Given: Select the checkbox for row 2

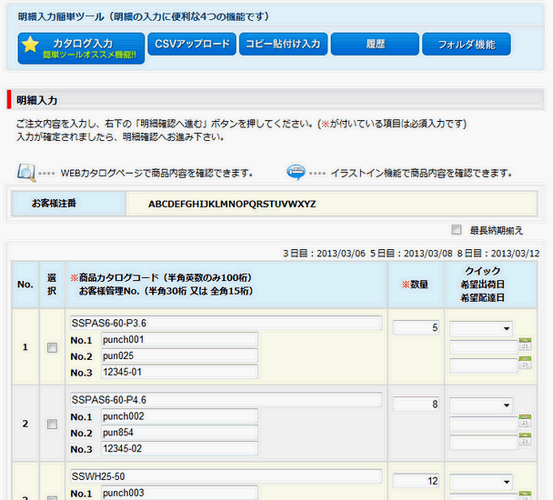Looking at the screenshot, I should (x=52, y=424).
